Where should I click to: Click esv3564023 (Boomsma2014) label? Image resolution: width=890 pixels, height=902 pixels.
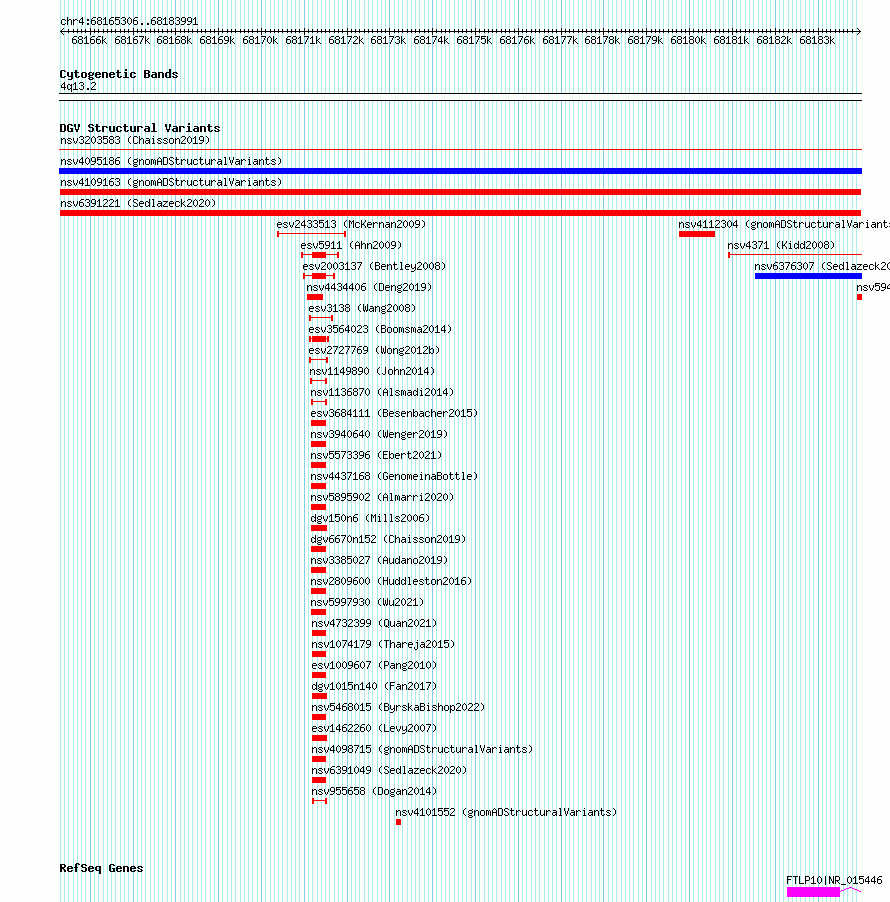[380, 329]
